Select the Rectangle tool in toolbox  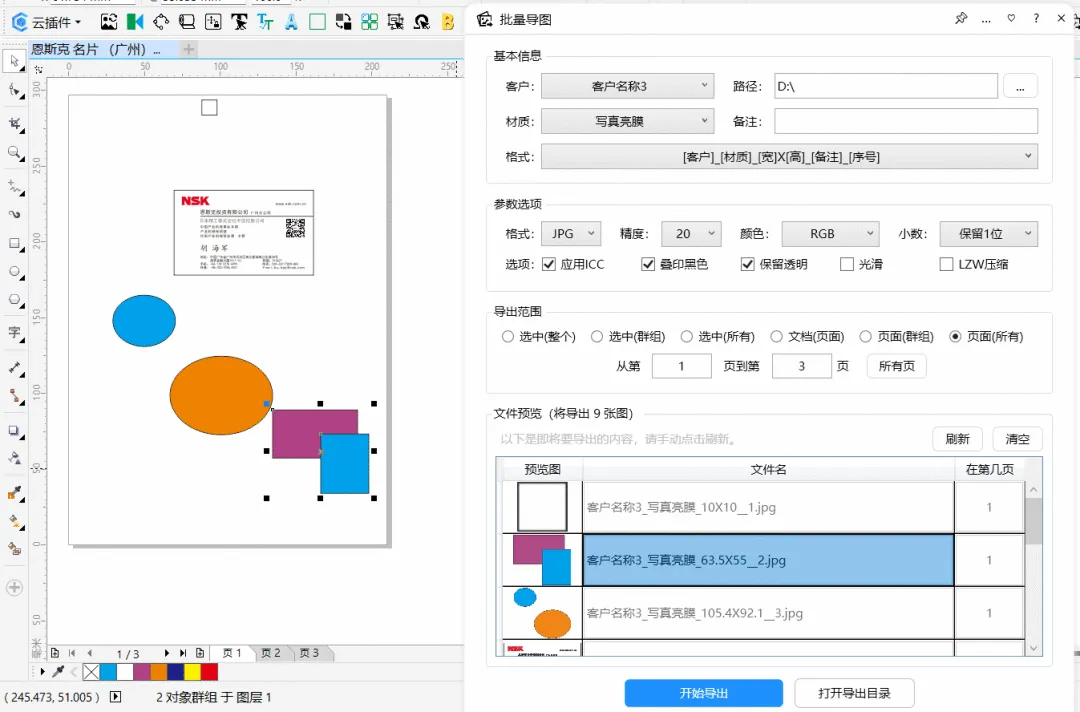coord(14,243)
